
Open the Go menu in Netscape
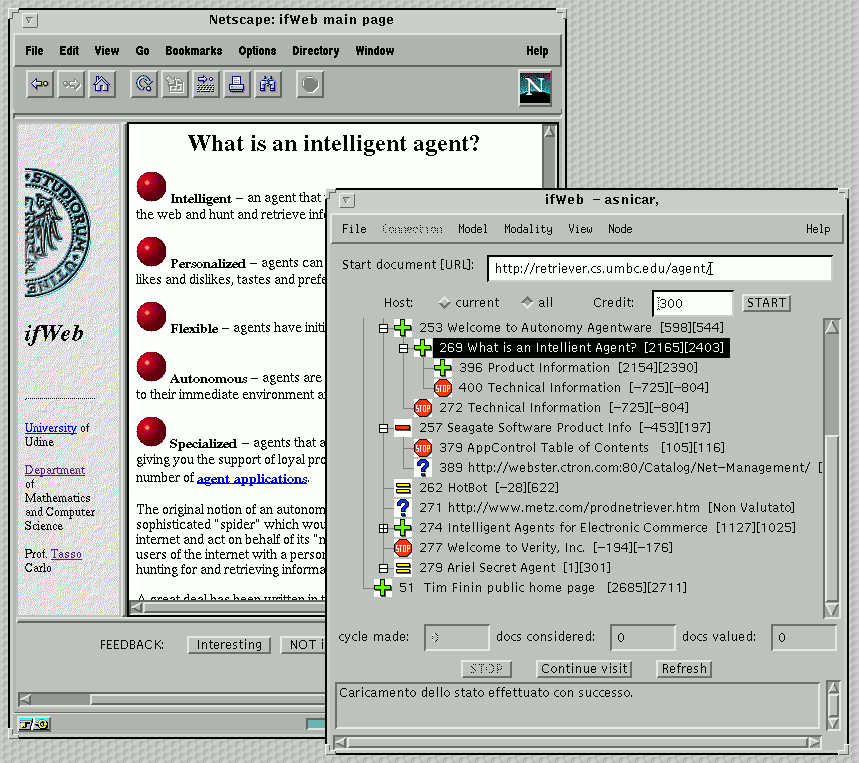point(142,51)
